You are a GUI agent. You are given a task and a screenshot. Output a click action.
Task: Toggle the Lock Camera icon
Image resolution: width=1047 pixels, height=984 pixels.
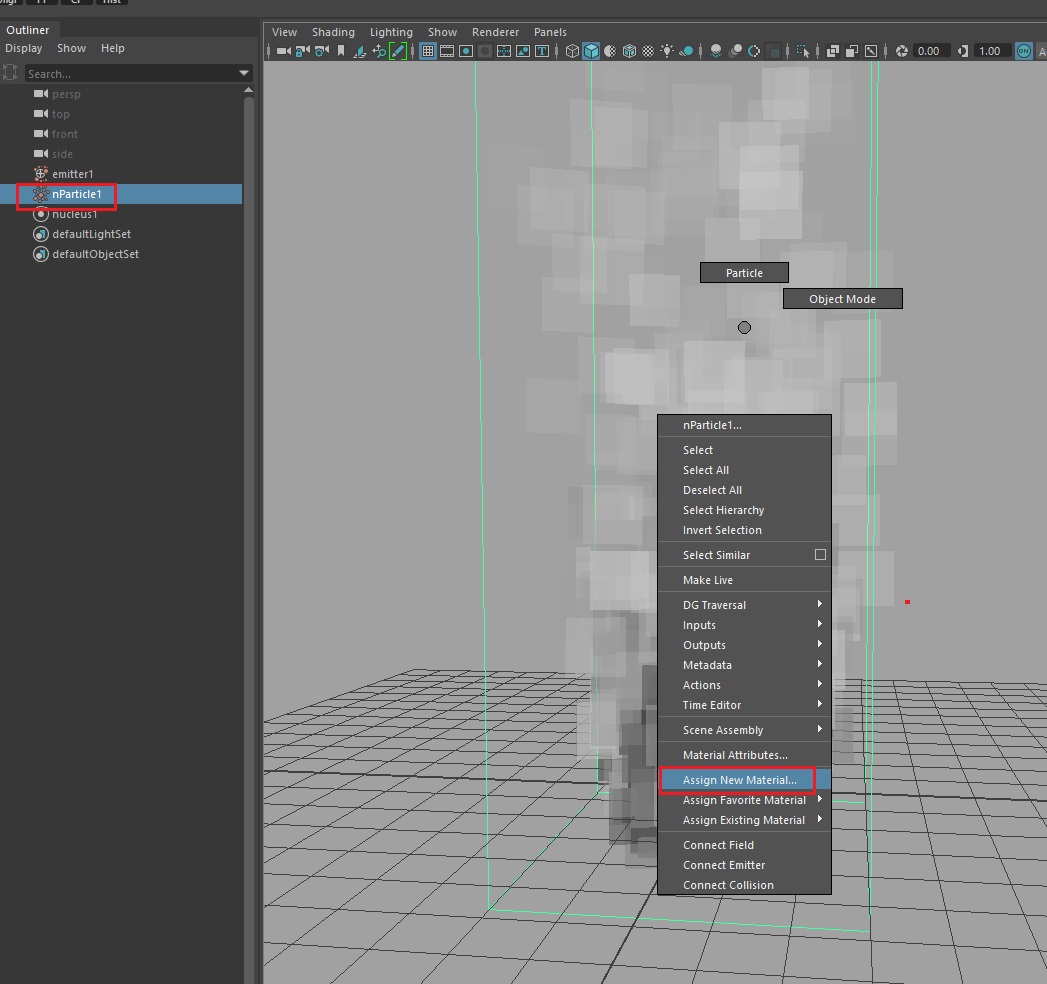[x=302, y=51]
